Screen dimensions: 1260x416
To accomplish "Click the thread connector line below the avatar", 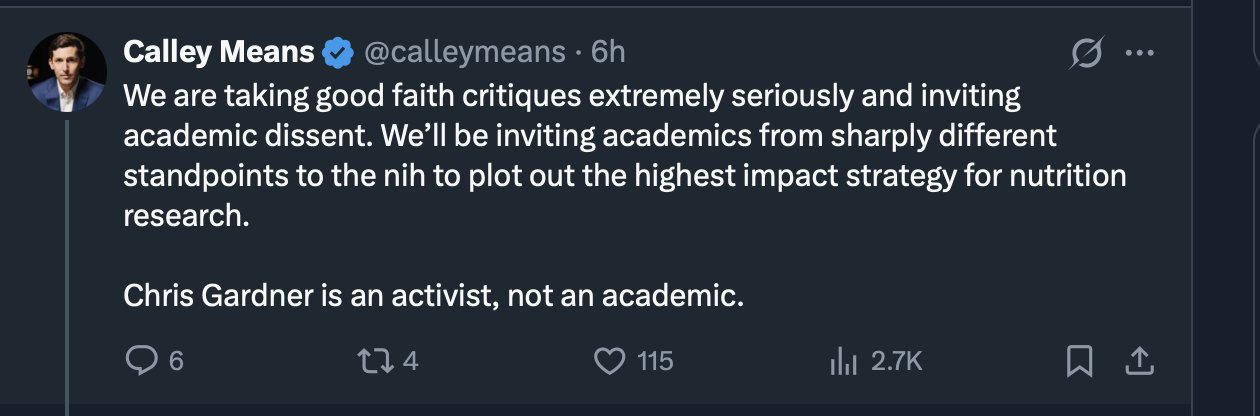I will coord(67,260).
